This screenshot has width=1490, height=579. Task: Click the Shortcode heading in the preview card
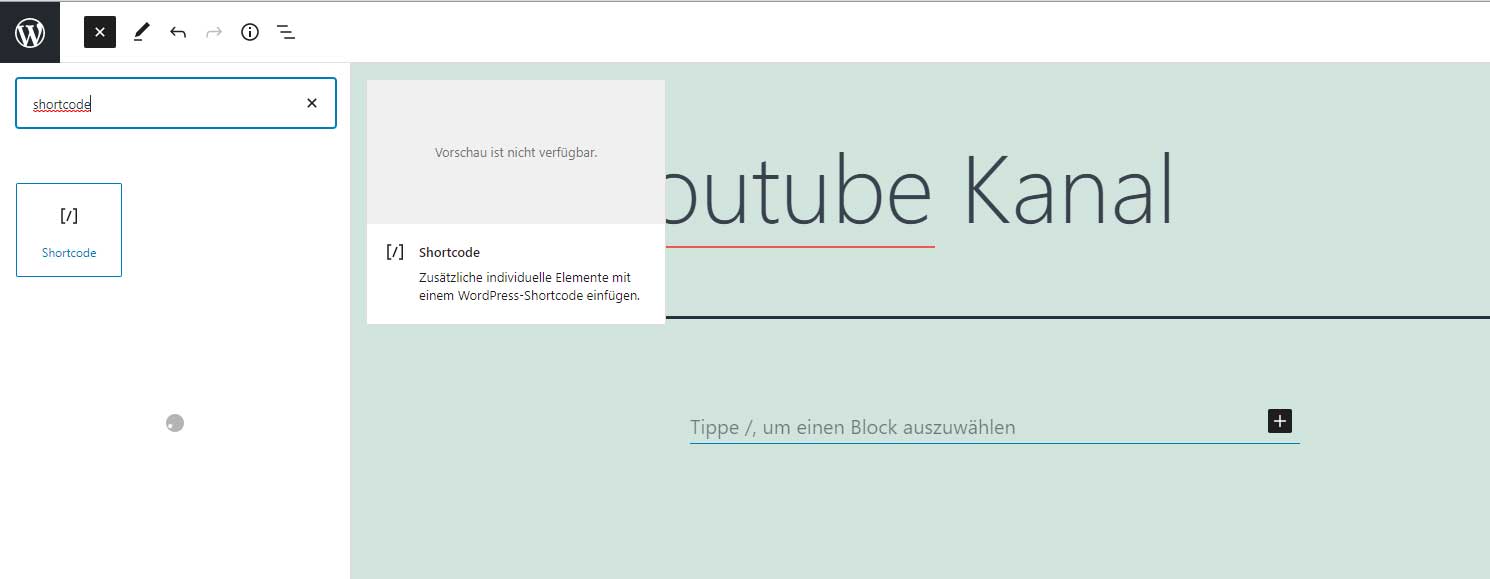pos(449,253)
